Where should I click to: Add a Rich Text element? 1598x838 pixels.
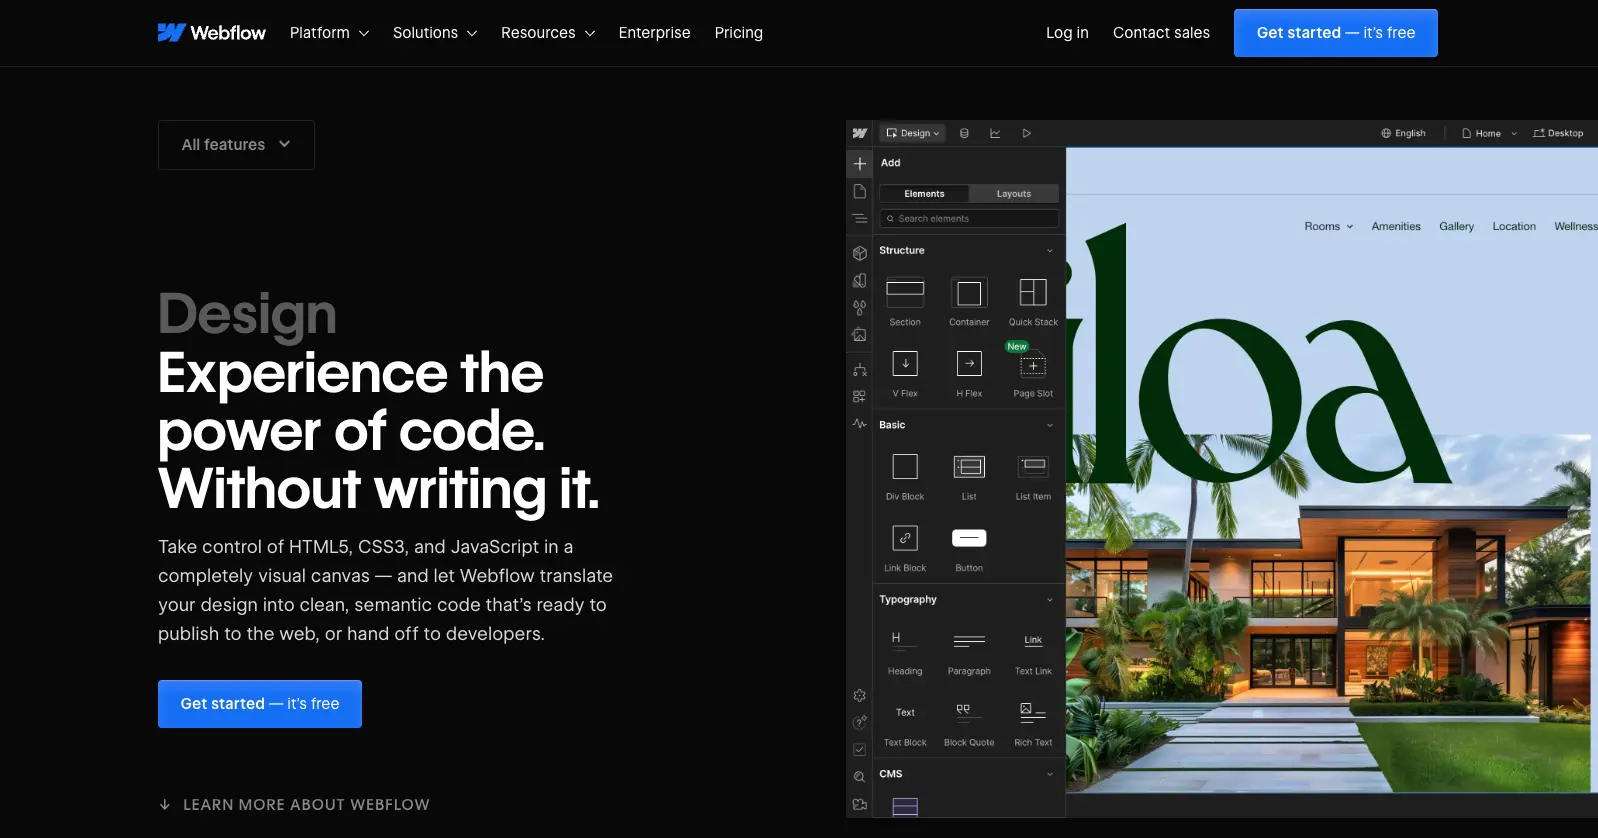point(1033,722)
